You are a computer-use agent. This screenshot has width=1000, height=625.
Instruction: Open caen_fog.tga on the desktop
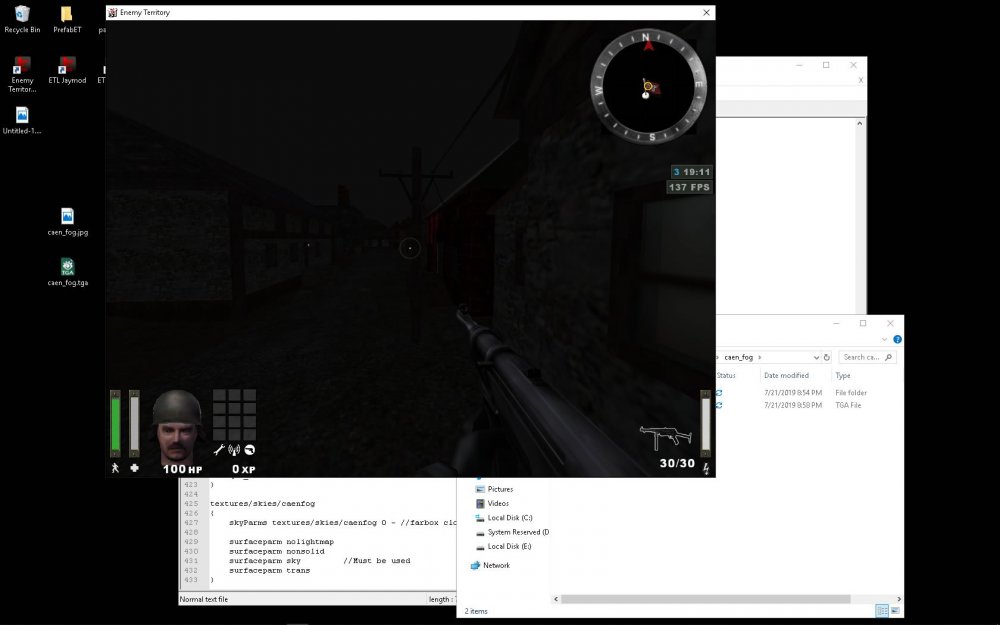coord(68,272)
